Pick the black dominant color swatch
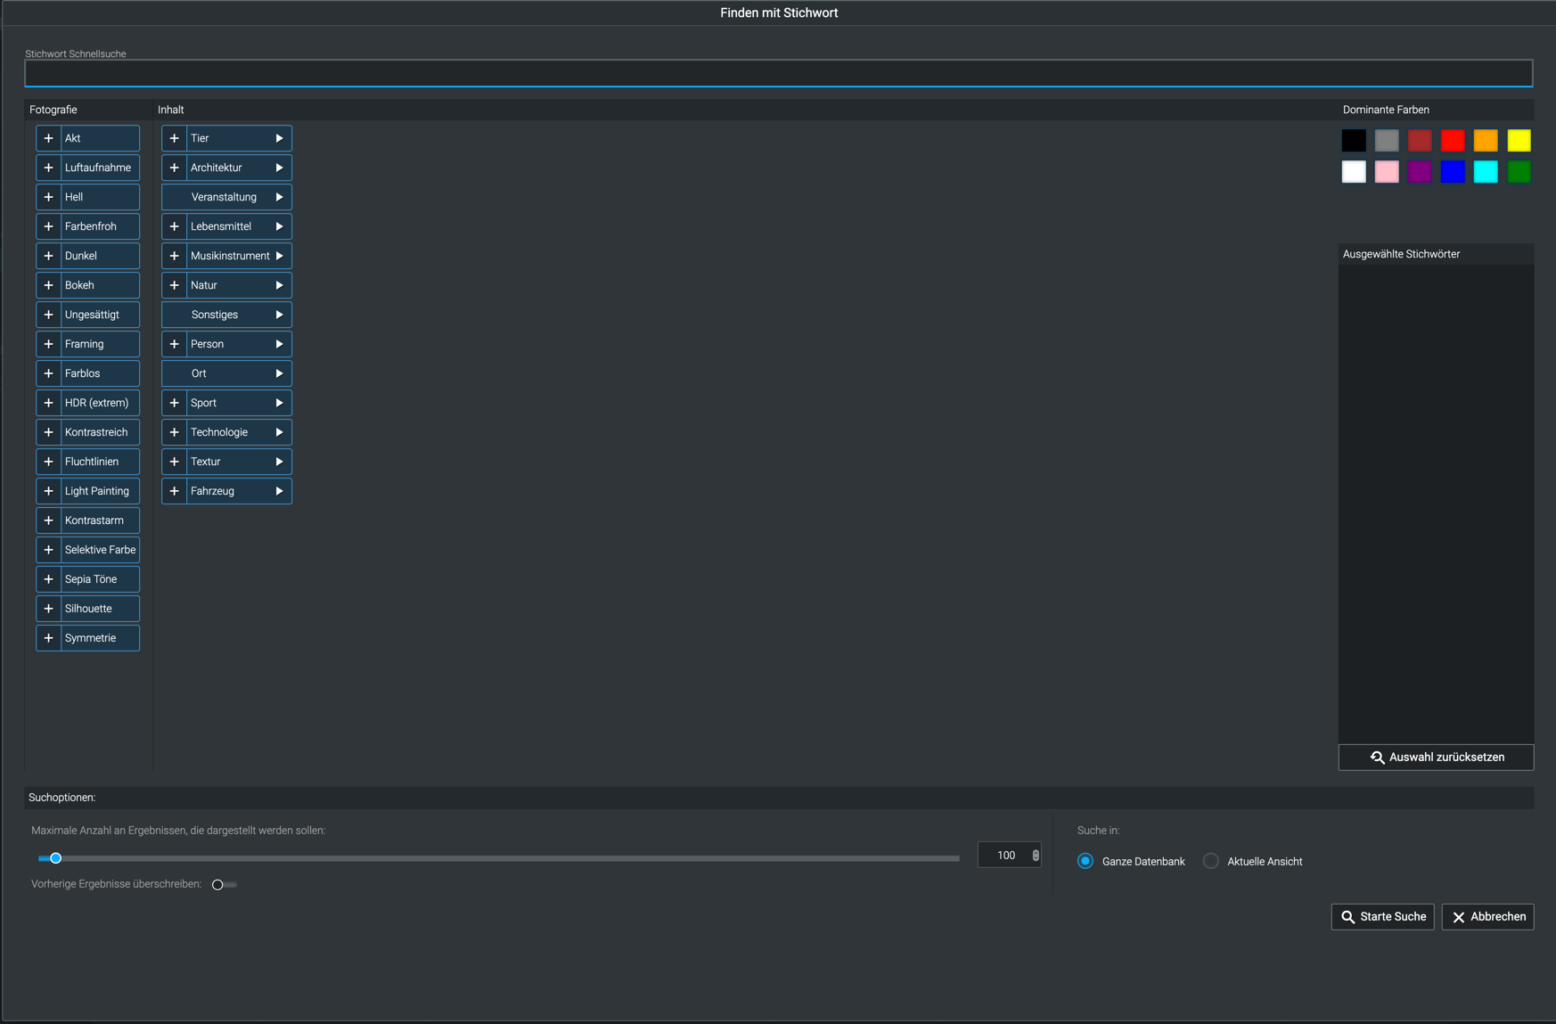Screen dimensions: 1556x1024 1354,141
